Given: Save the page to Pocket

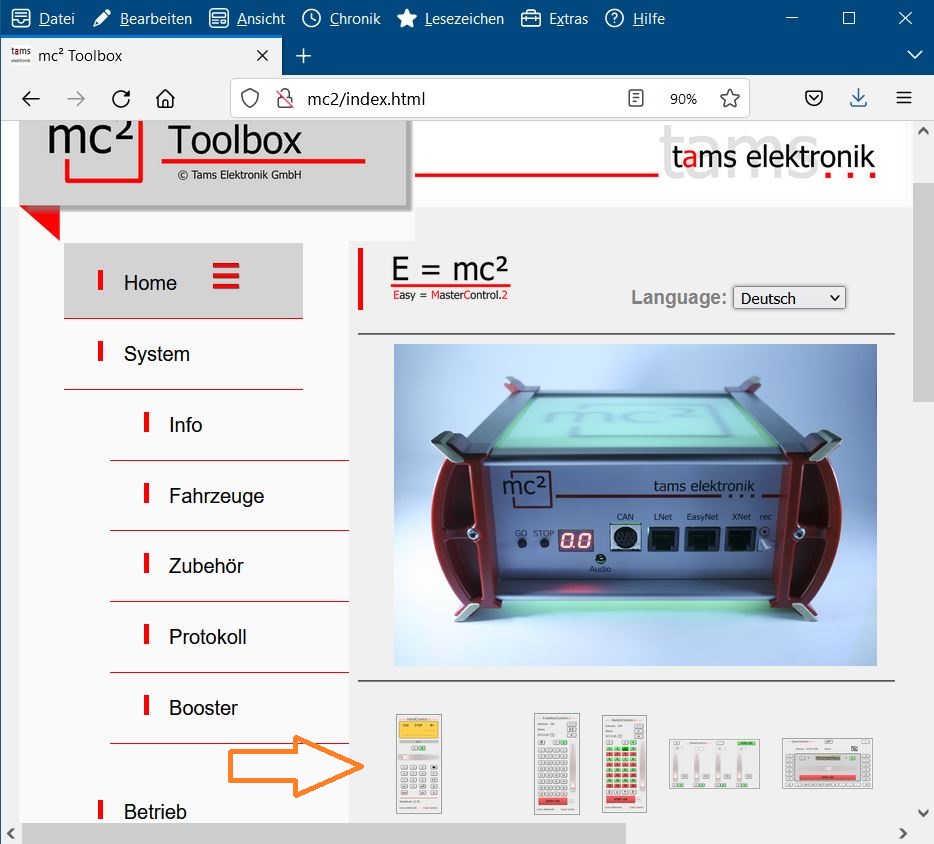Looking at the screenshot, I should coord(814,98).
